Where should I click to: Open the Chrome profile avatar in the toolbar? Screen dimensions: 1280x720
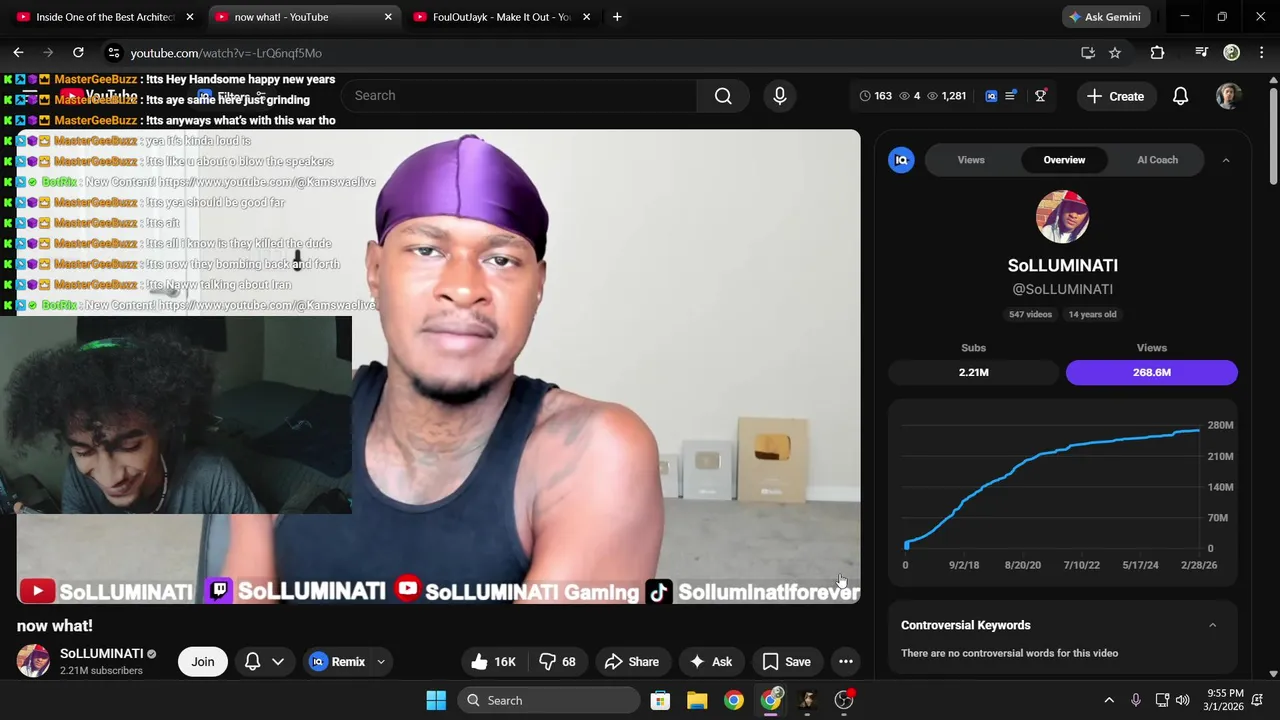click(x=1231, y=53)
